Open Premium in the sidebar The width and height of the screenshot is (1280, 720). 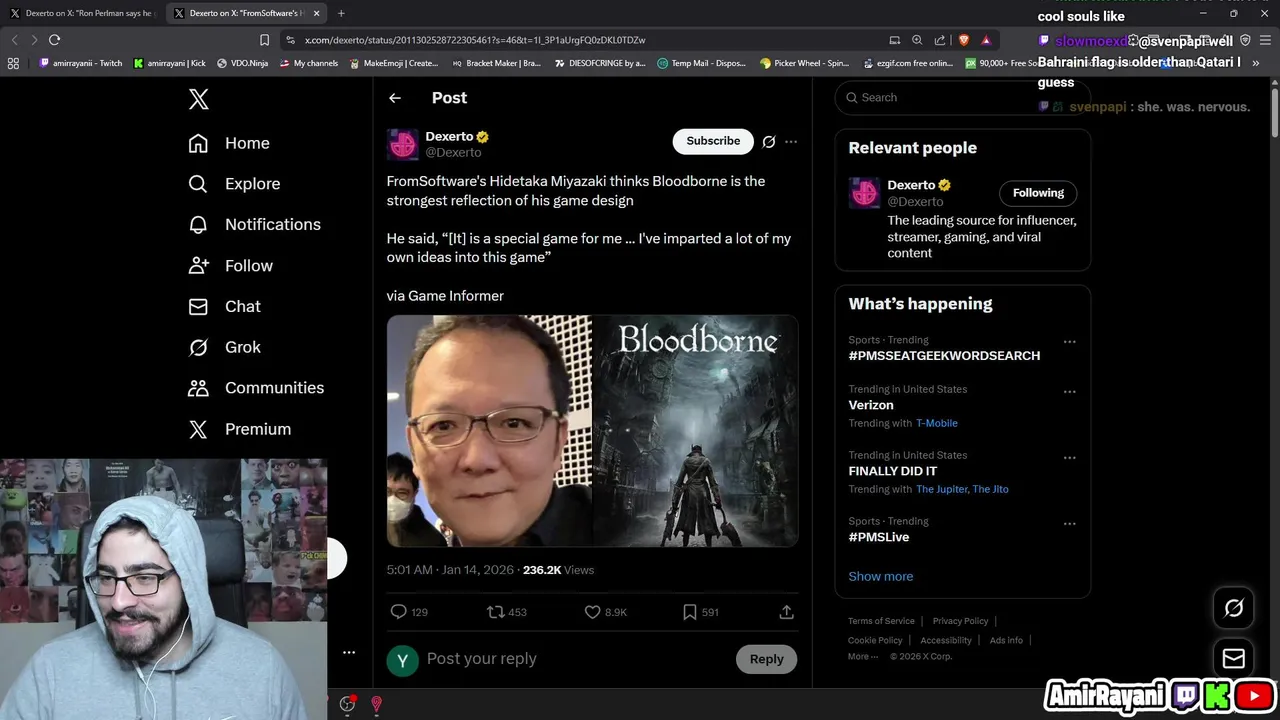(x=239, y=429)
